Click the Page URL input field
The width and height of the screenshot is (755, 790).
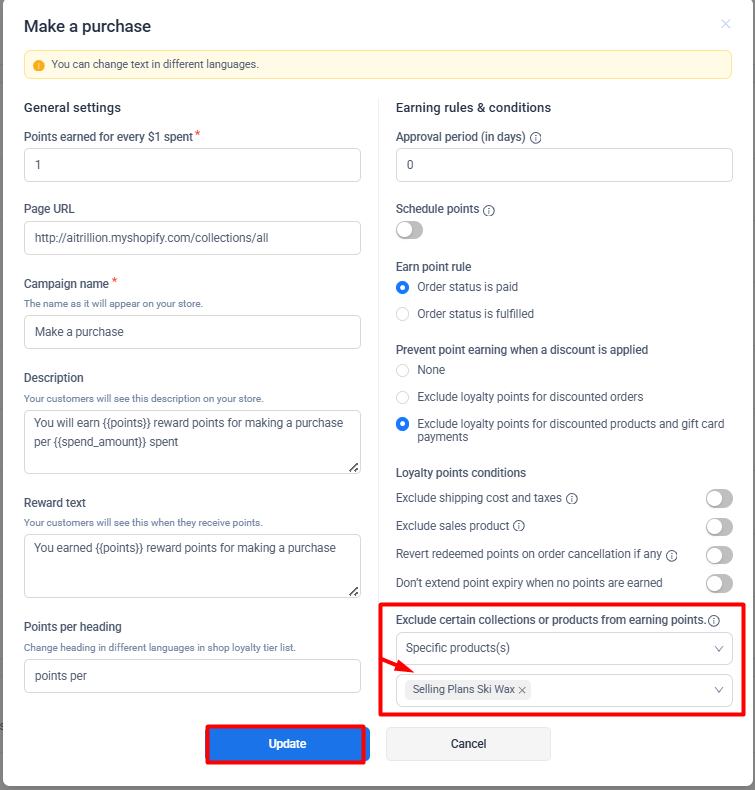(x=192, y=238)
